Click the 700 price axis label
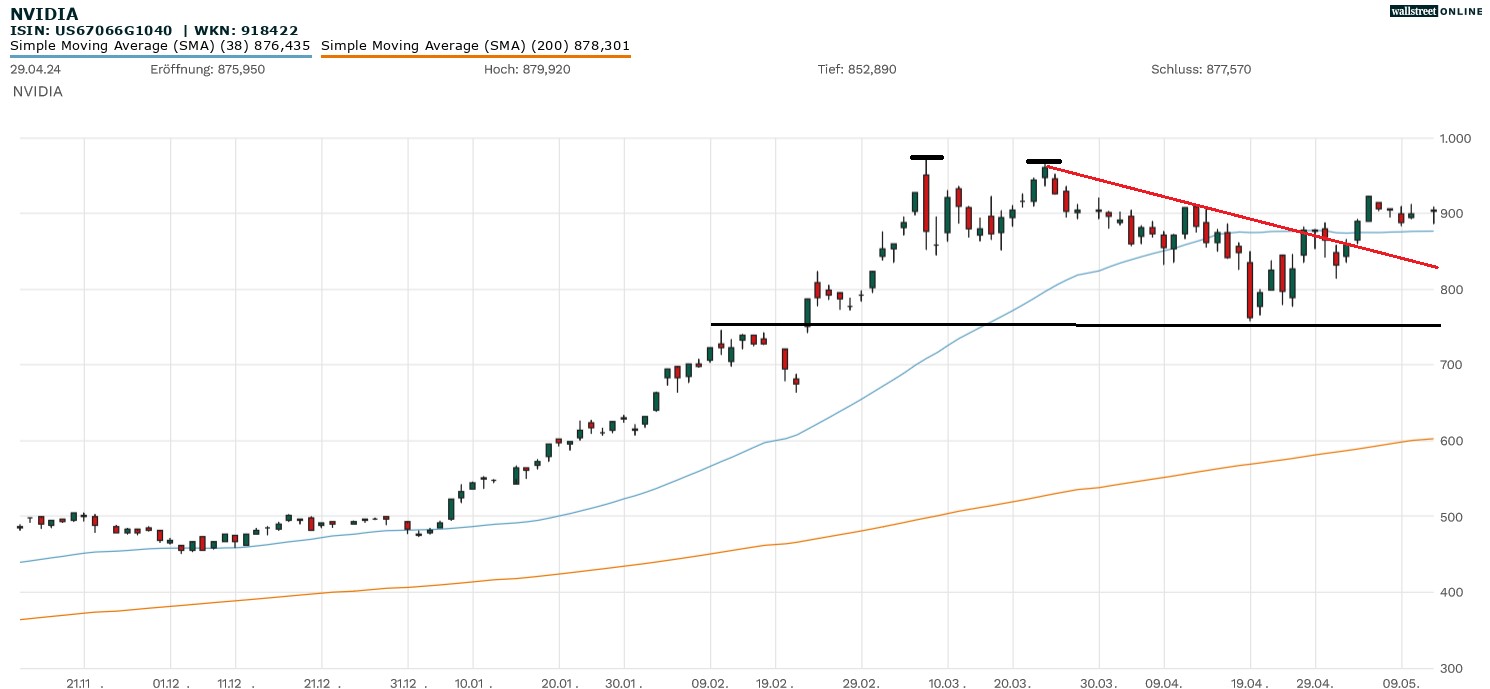 point(1452,365)
